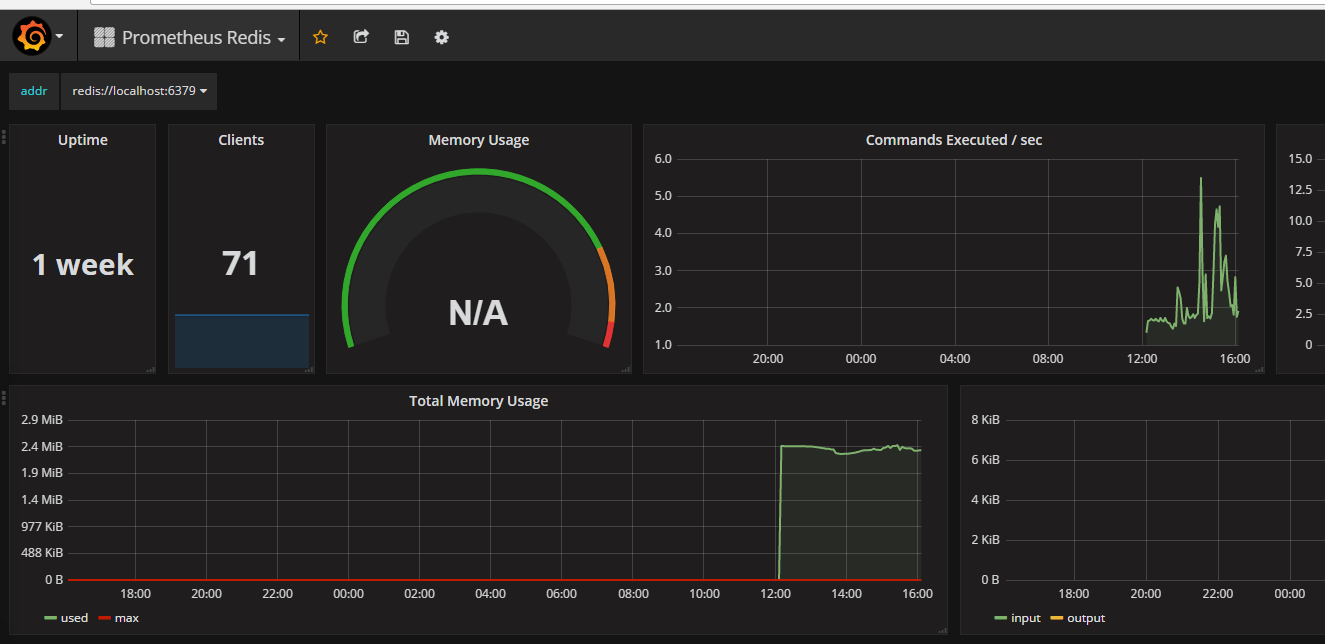Save the dashboard with floppy icon
The image size is (1325, 644).
pyautogui.click(x=401, y=37)
